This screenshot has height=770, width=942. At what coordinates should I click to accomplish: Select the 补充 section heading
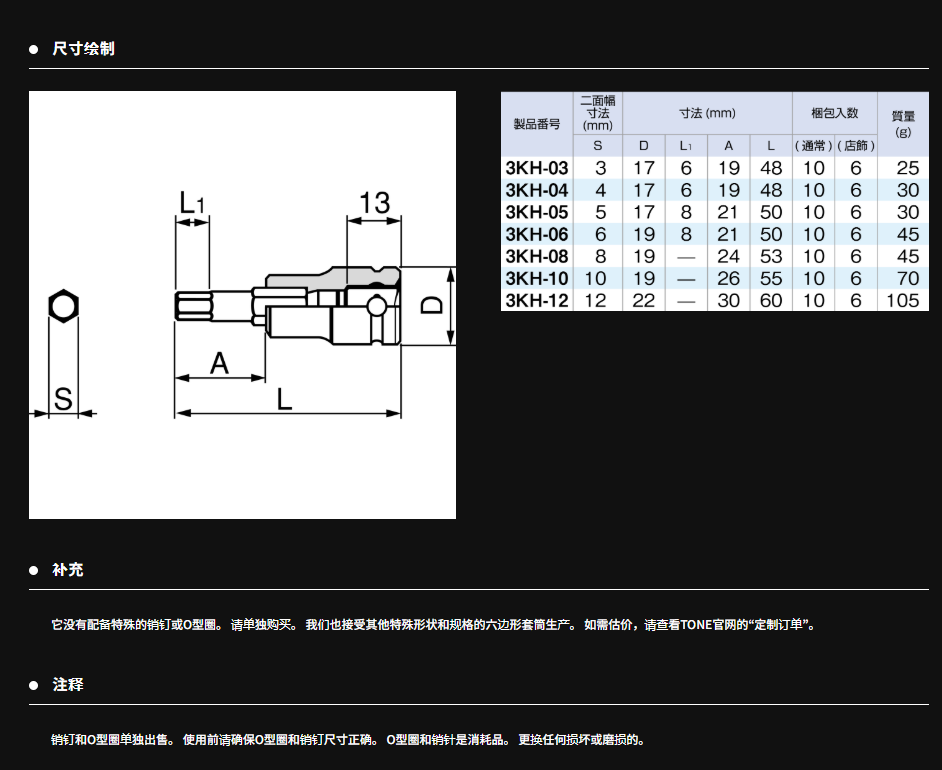click(68, 570)
